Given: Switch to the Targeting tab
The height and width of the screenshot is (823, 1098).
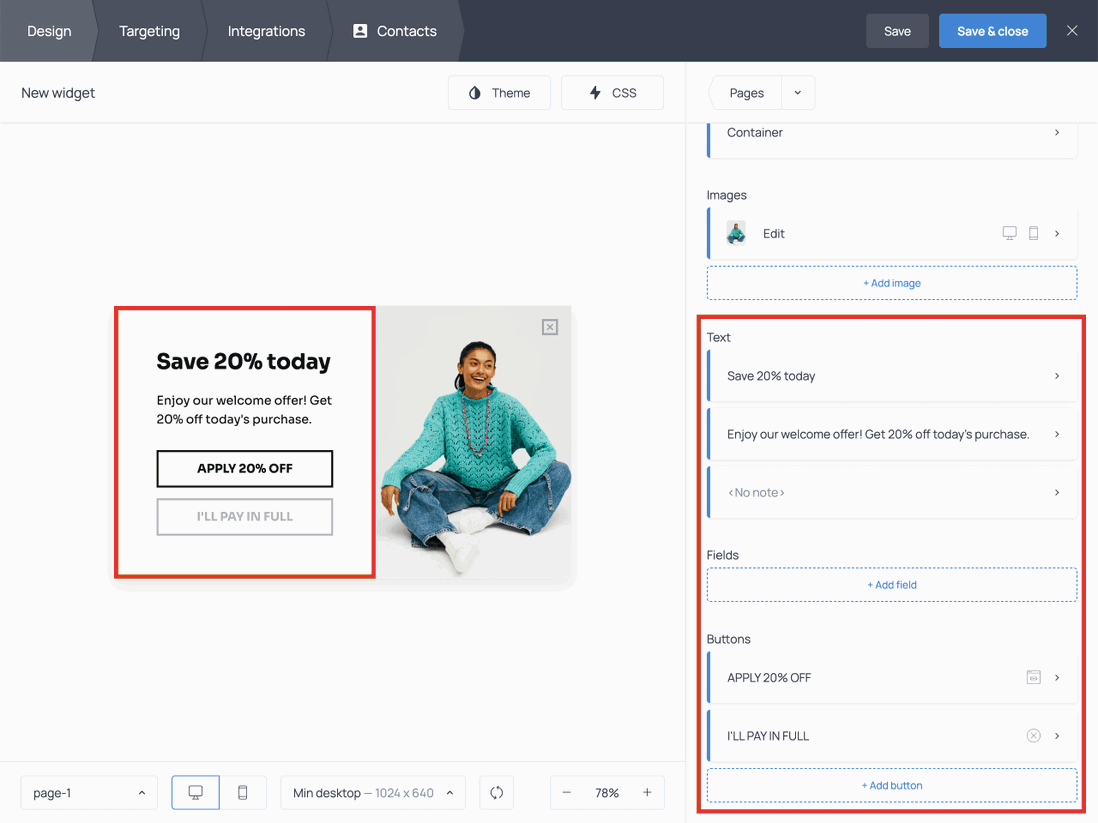Looking at the screenshot, I should pos(149,31).
